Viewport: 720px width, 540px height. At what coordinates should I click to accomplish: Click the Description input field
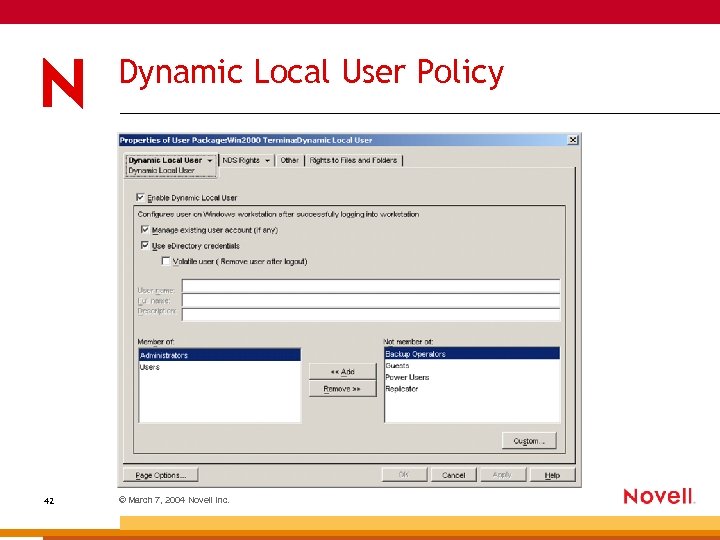coord(371,314)
